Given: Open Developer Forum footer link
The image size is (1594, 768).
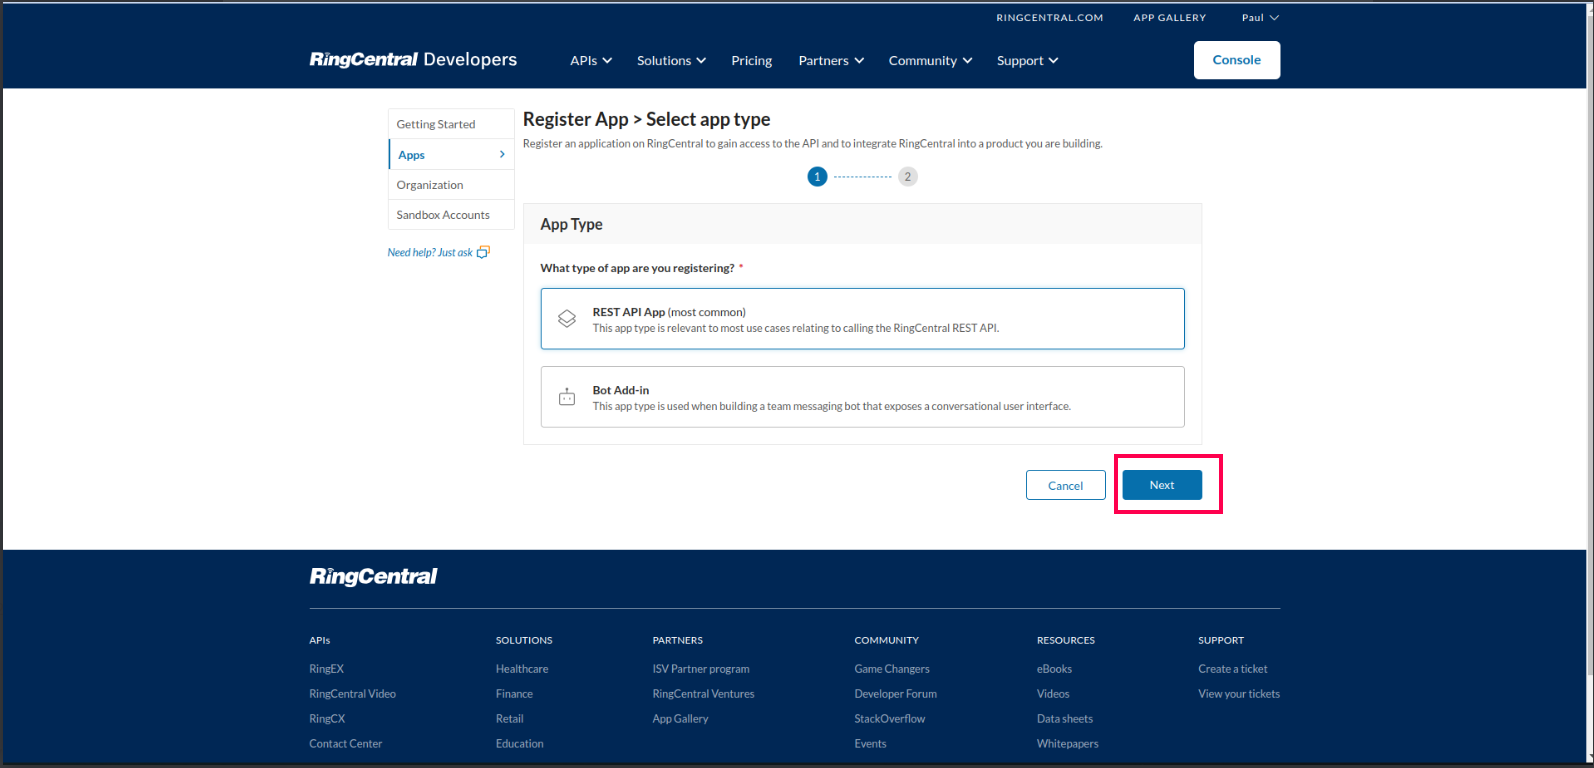Looking at the screenshot, I should 895,694.
